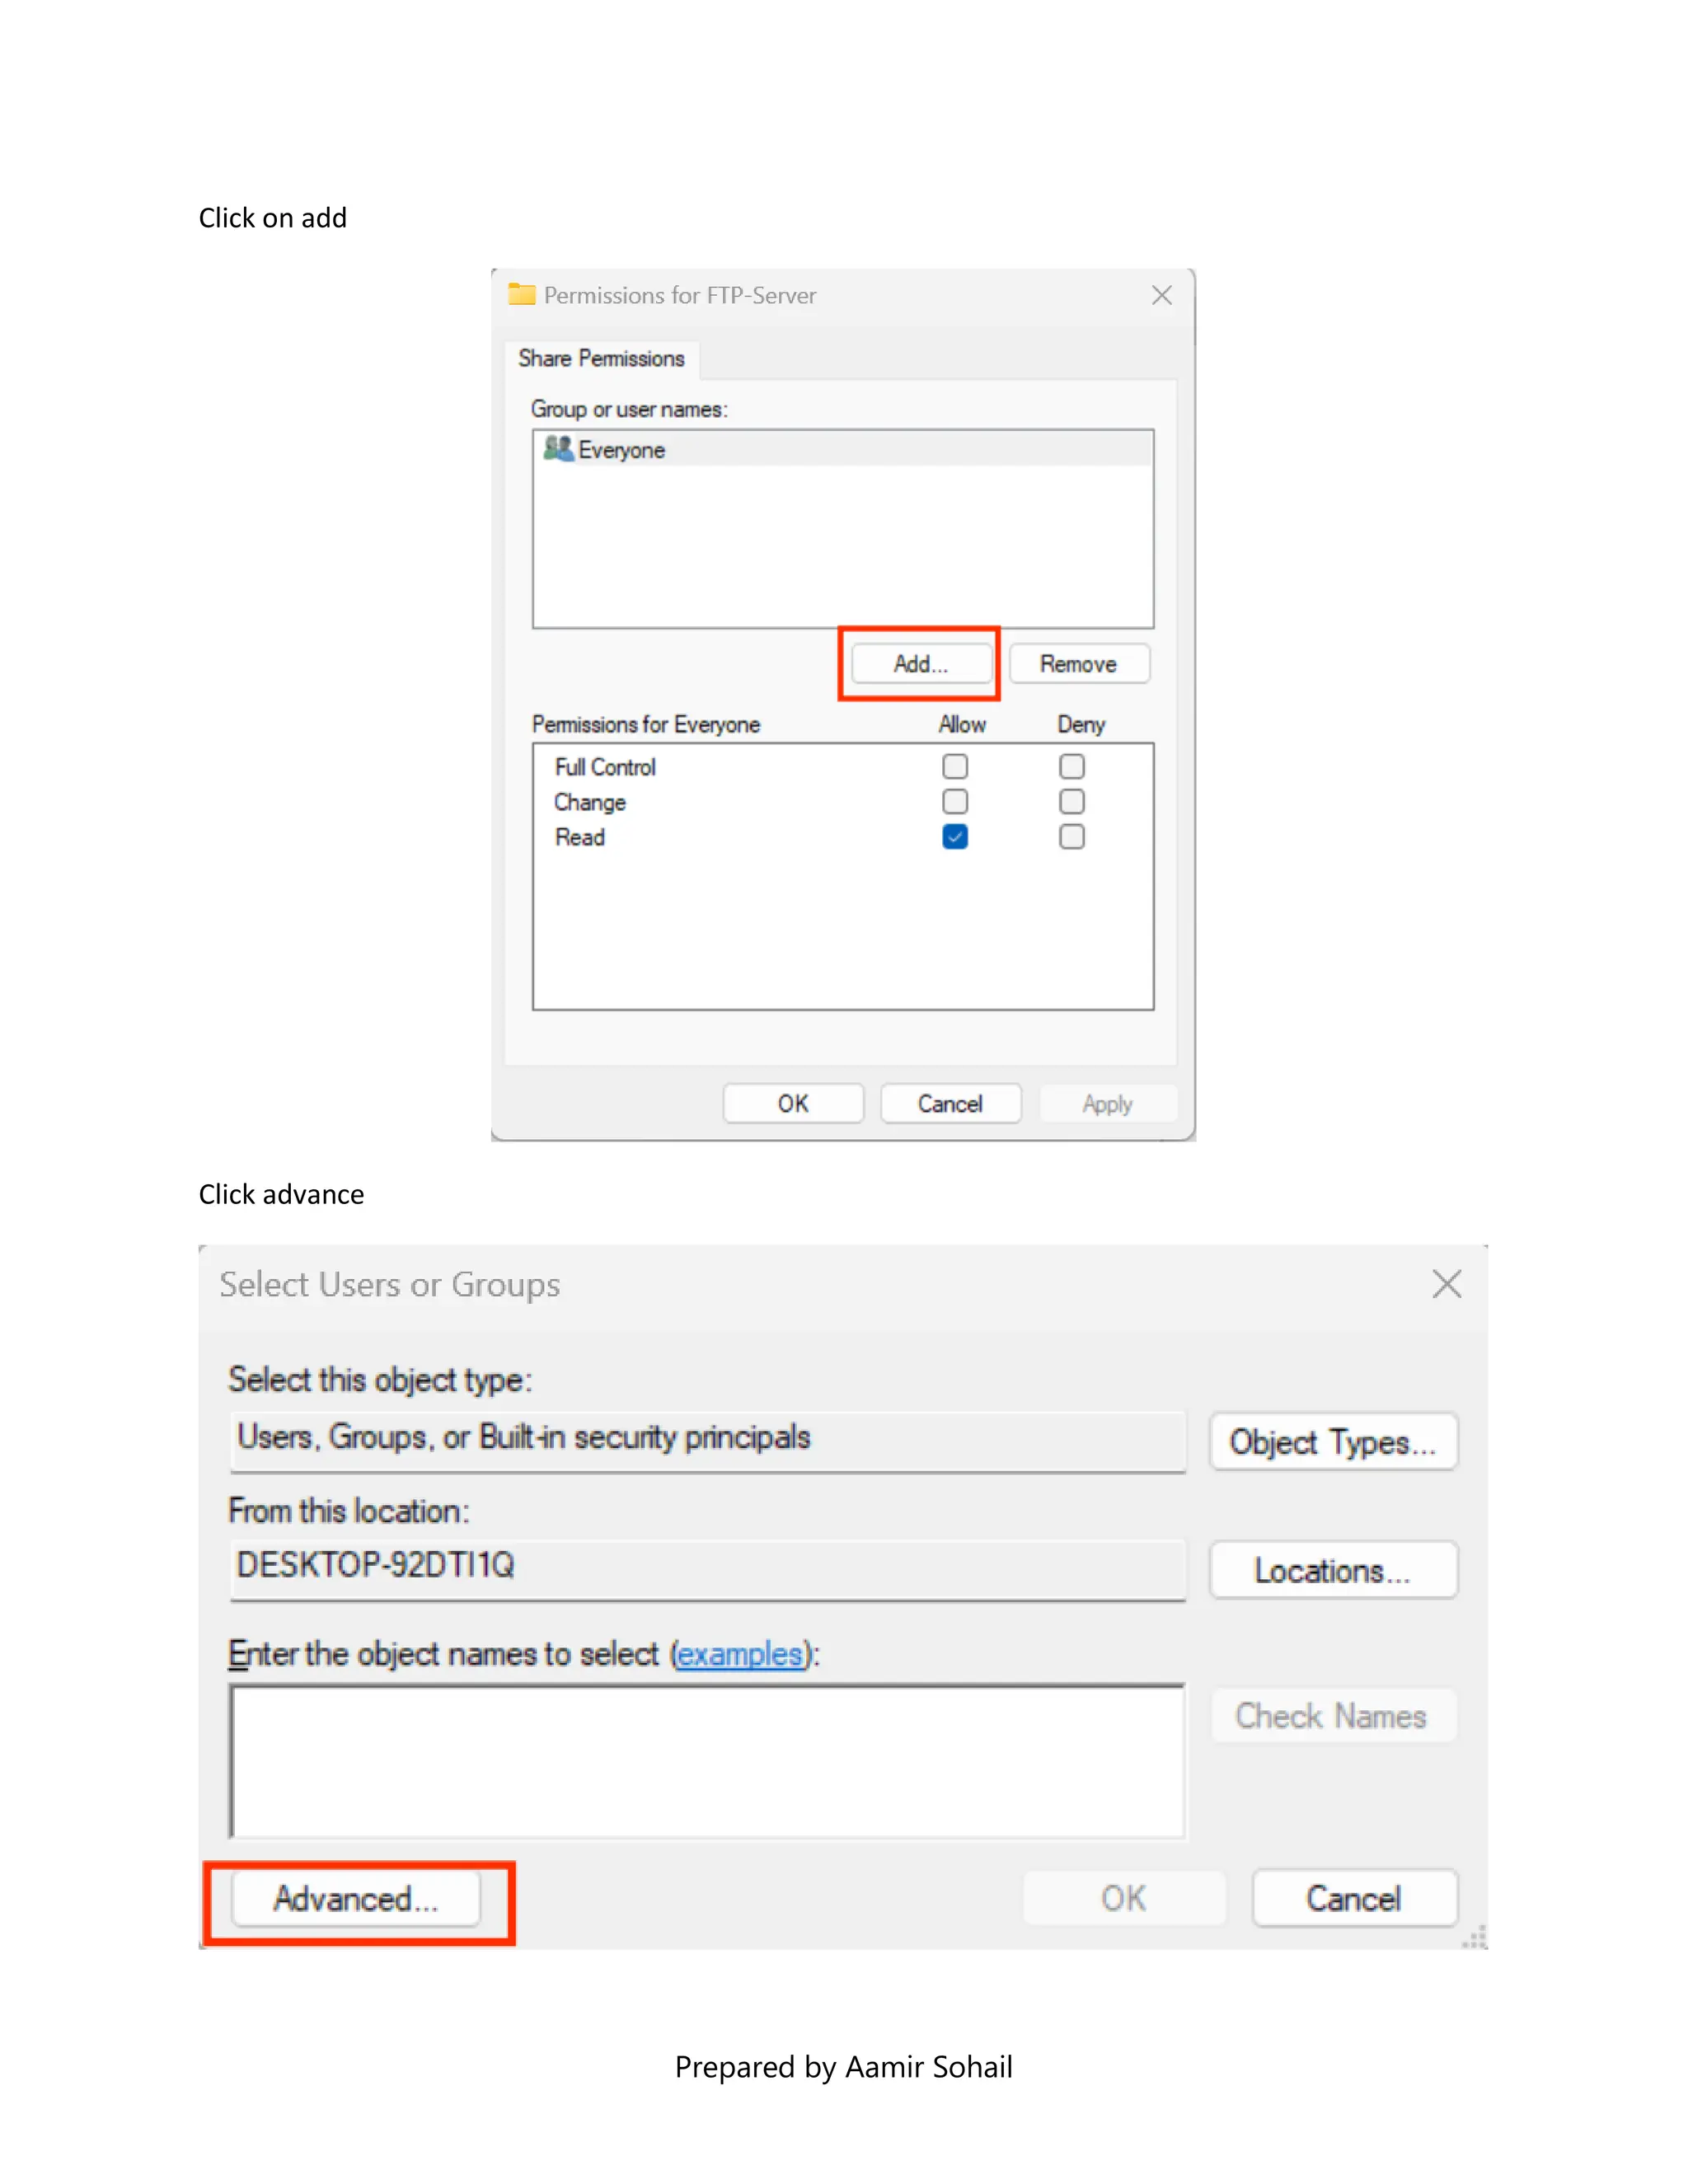Click the Add... button in Permissions dialog
1688x2184 pixels.
(x=920, y=664)
